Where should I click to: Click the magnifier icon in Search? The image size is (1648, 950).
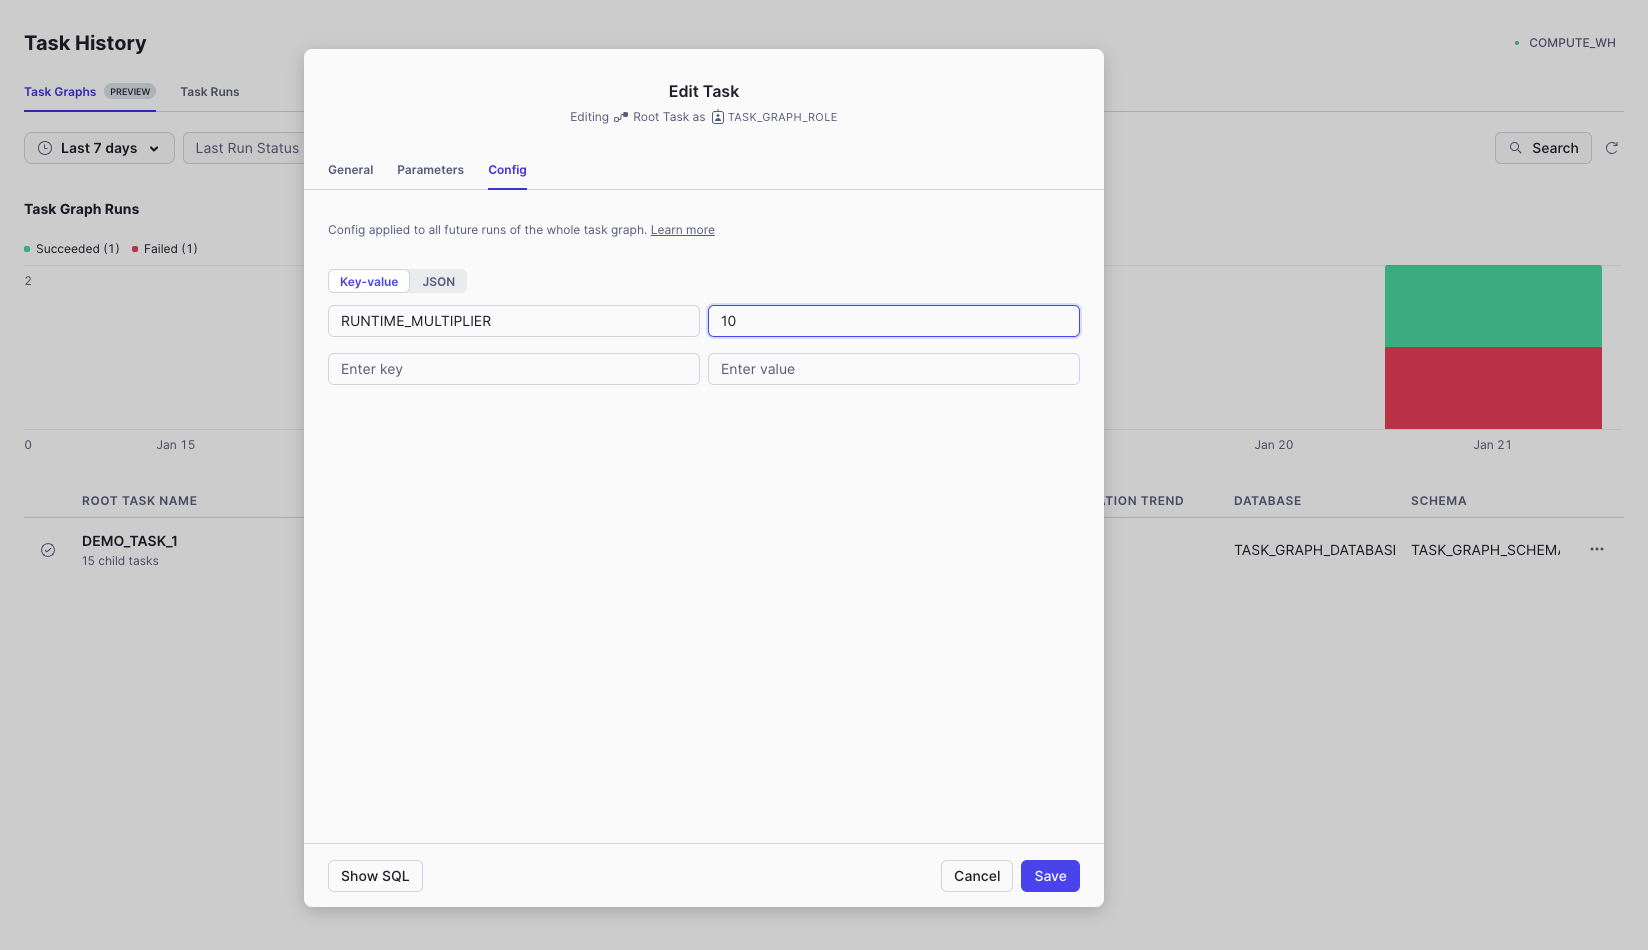(1515, 148)
